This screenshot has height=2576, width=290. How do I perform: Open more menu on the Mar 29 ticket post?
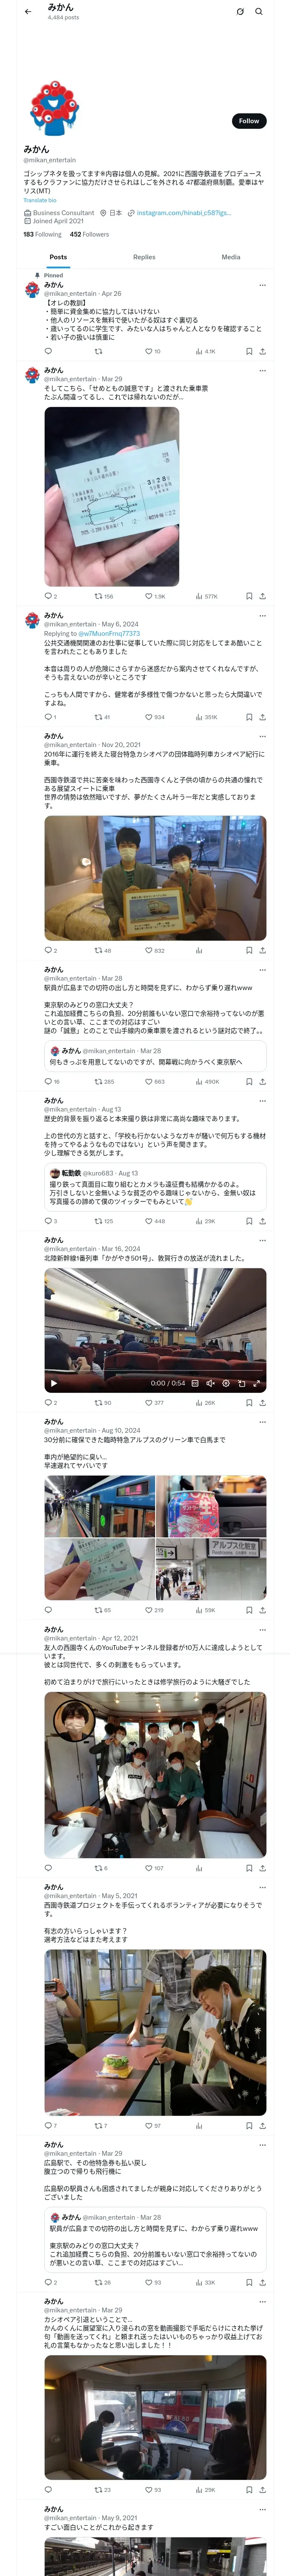click(x=262, y=370)
